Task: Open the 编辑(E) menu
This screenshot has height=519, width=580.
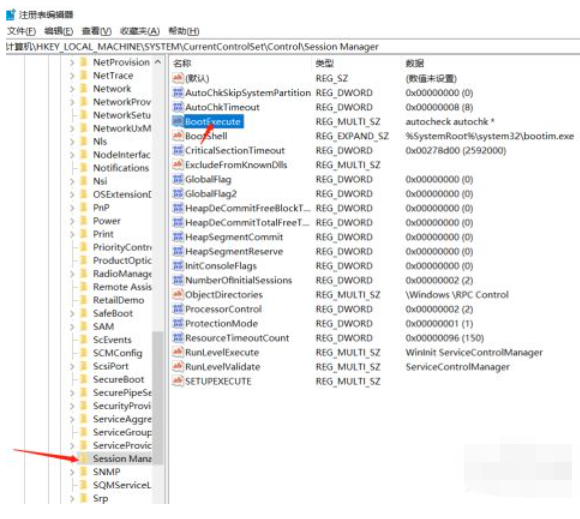Action: click(x=58, y=31)
